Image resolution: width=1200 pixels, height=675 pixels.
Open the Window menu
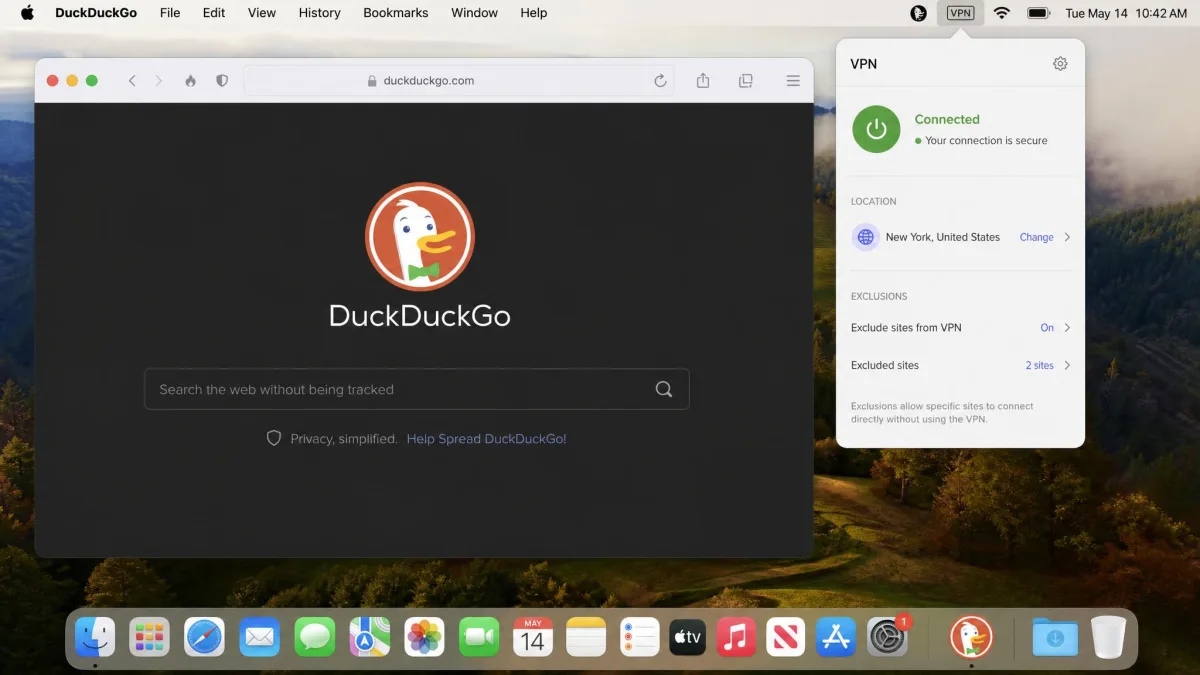click(x=474, y=13)
